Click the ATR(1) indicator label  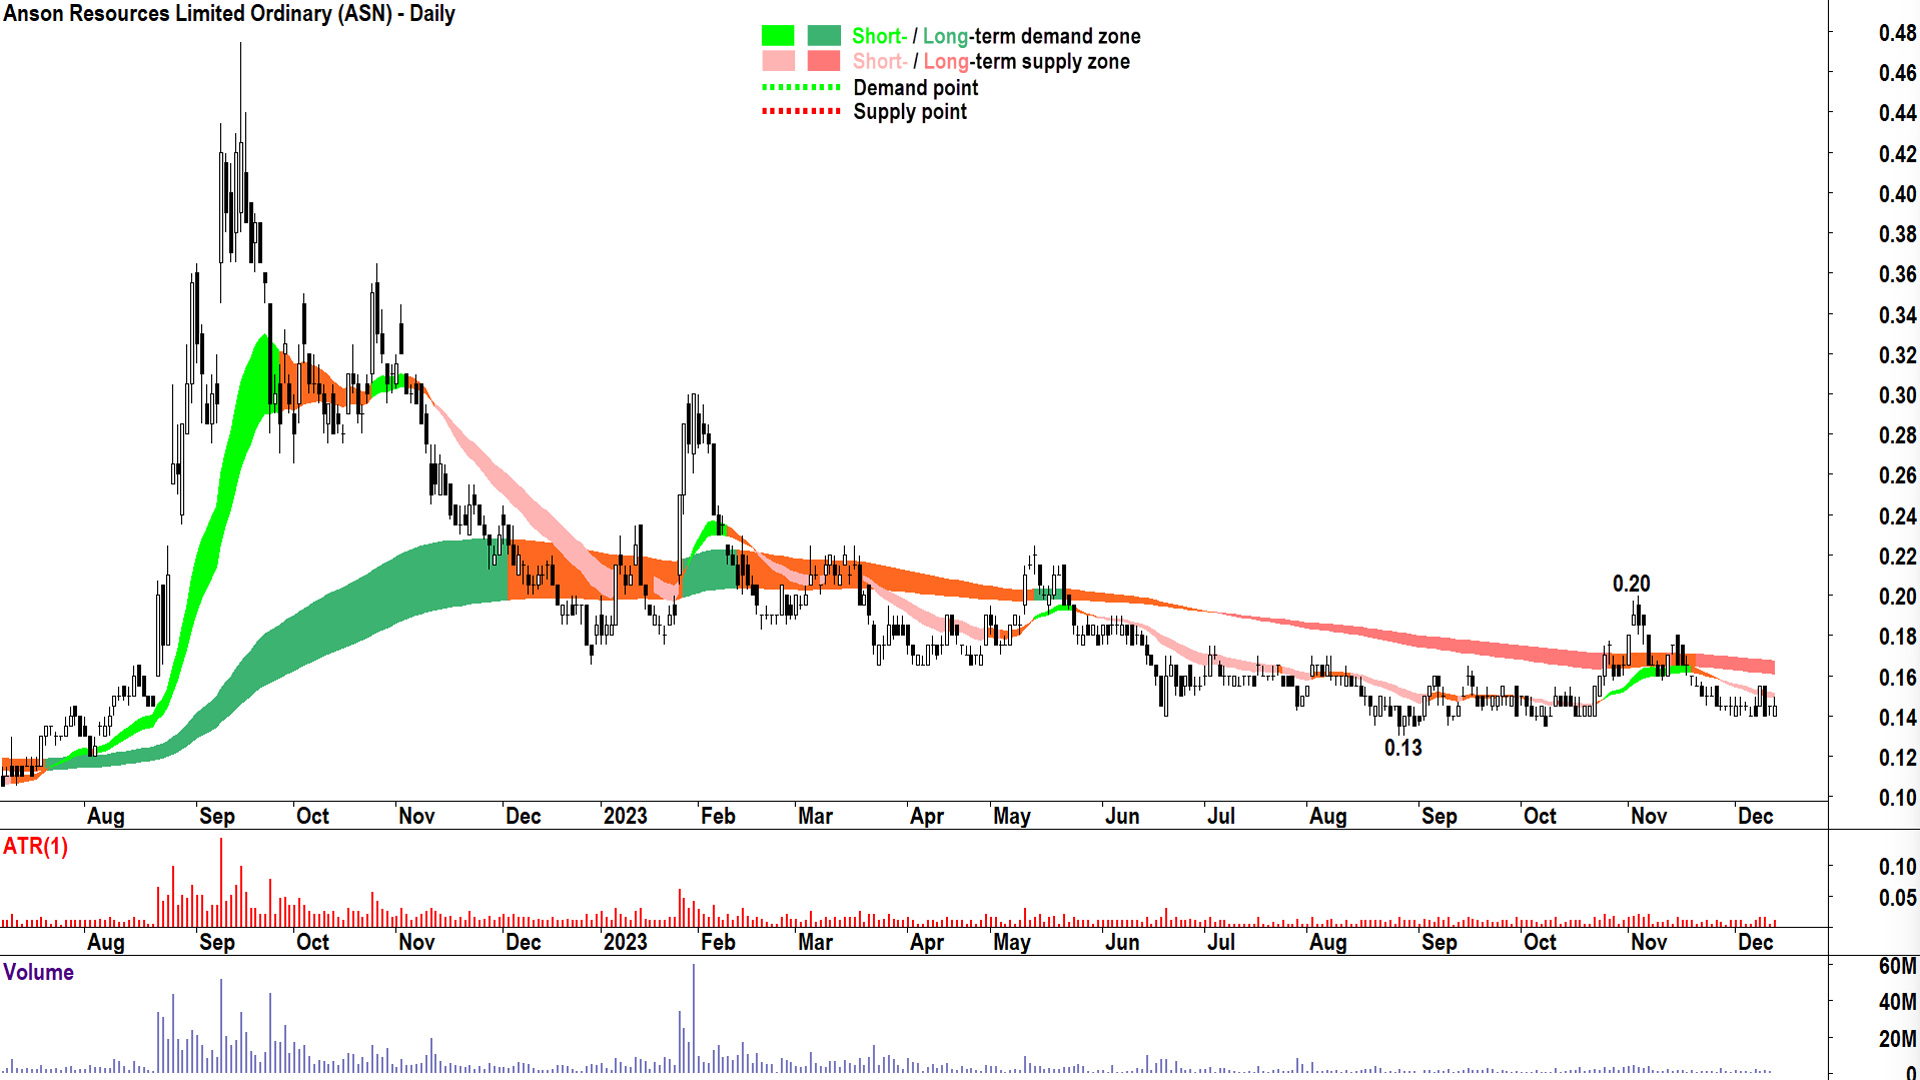[x=35, y=847]
